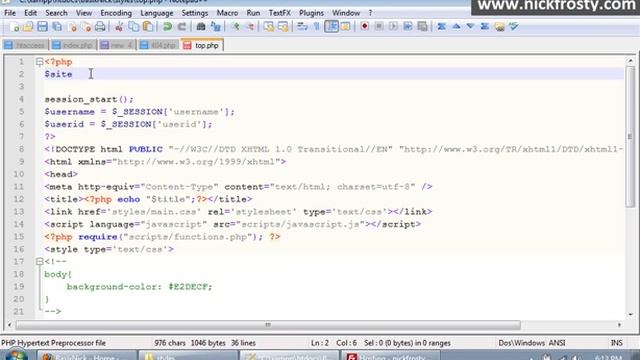The height and width of the screenshot is (360, 640).
Task: Click the Save All toolbar icon
Action: click(x=57, y=27)
